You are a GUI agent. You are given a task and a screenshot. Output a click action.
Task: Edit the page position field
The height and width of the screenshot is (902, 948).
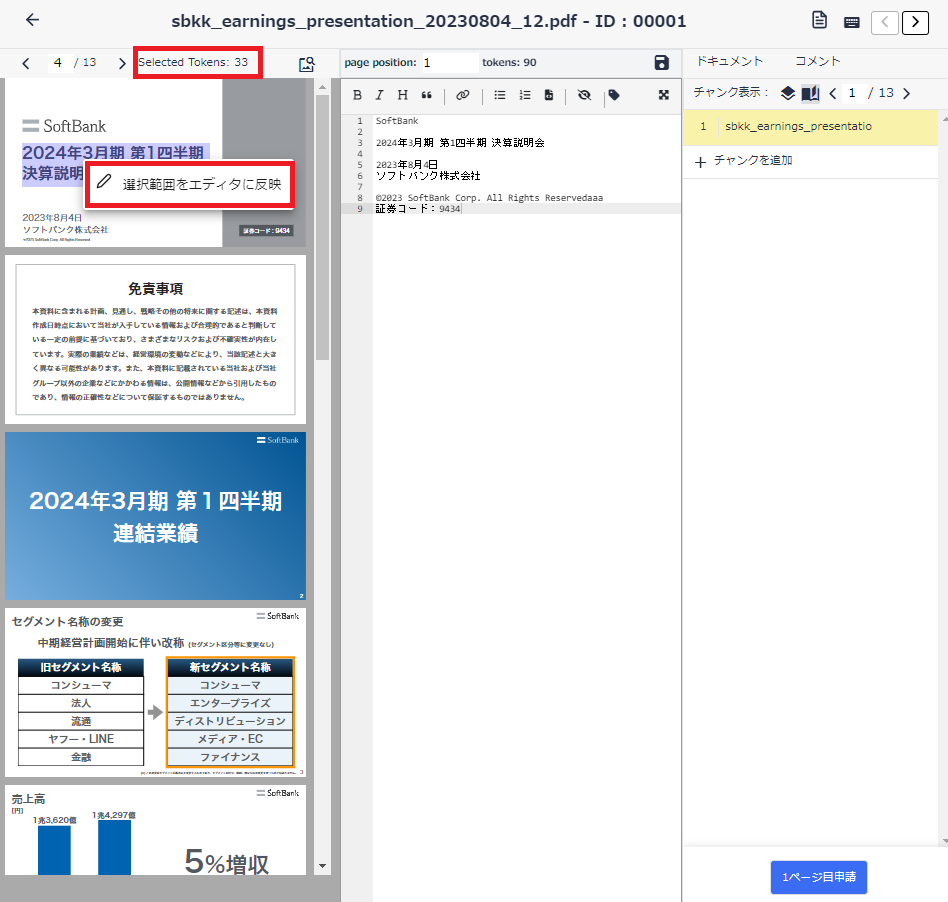(x=450, y=62)
